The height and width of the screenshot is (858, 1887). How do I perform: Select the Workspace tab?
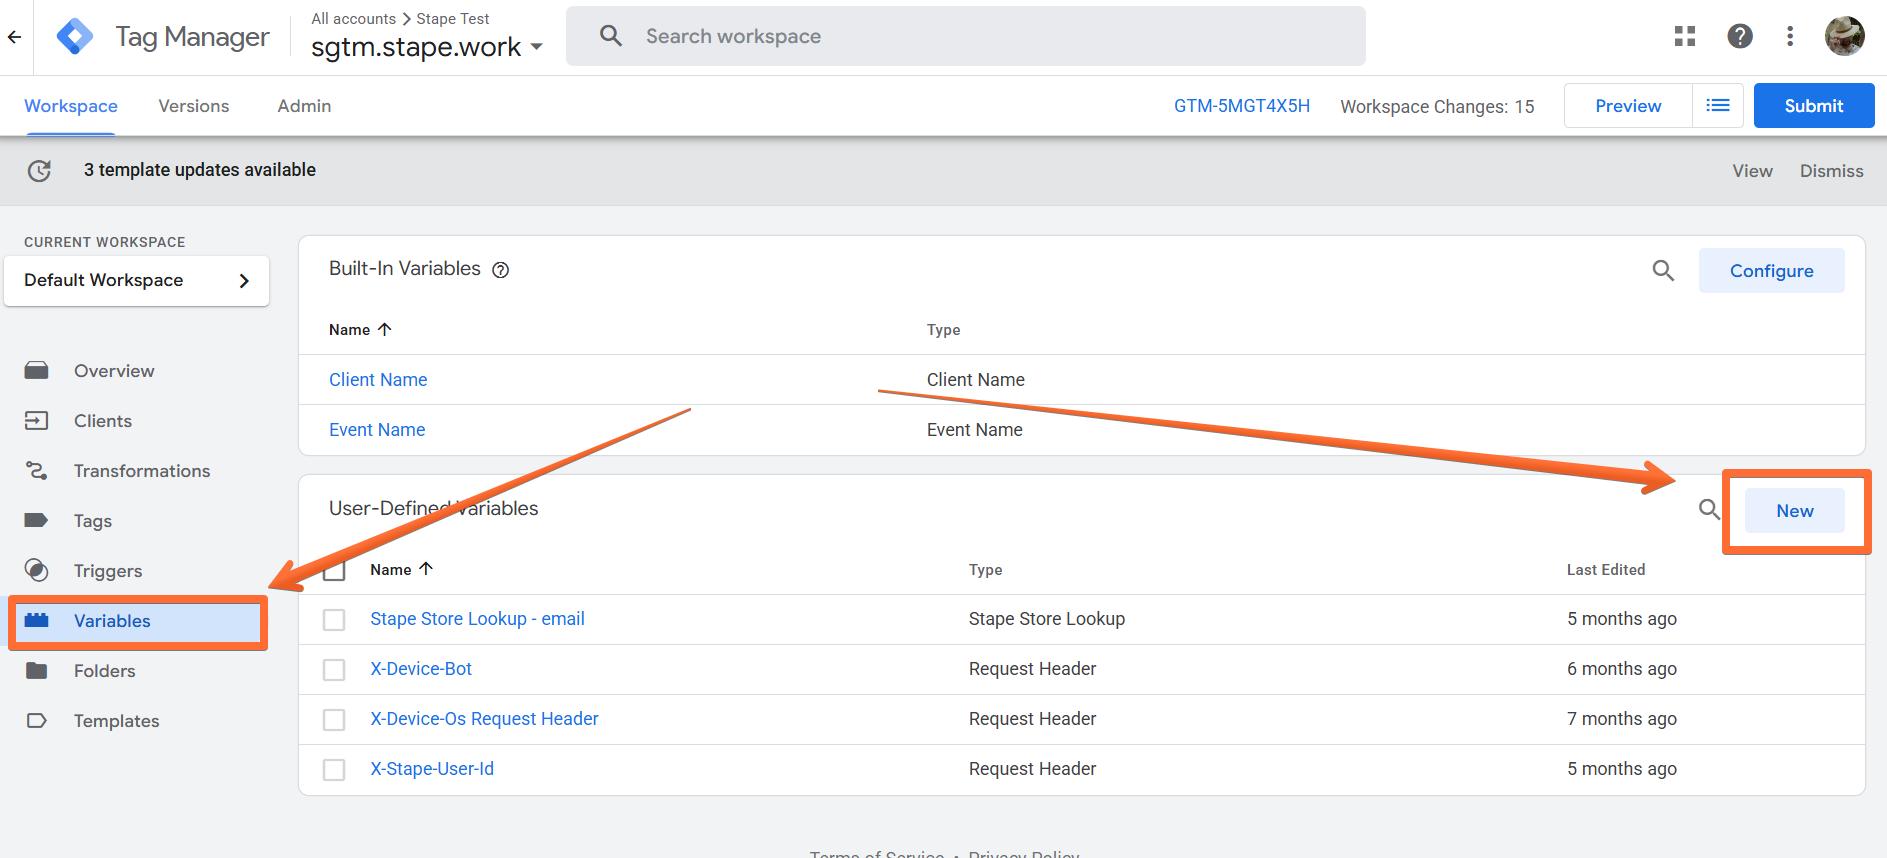pyautogui.click(x=71, y=106)
